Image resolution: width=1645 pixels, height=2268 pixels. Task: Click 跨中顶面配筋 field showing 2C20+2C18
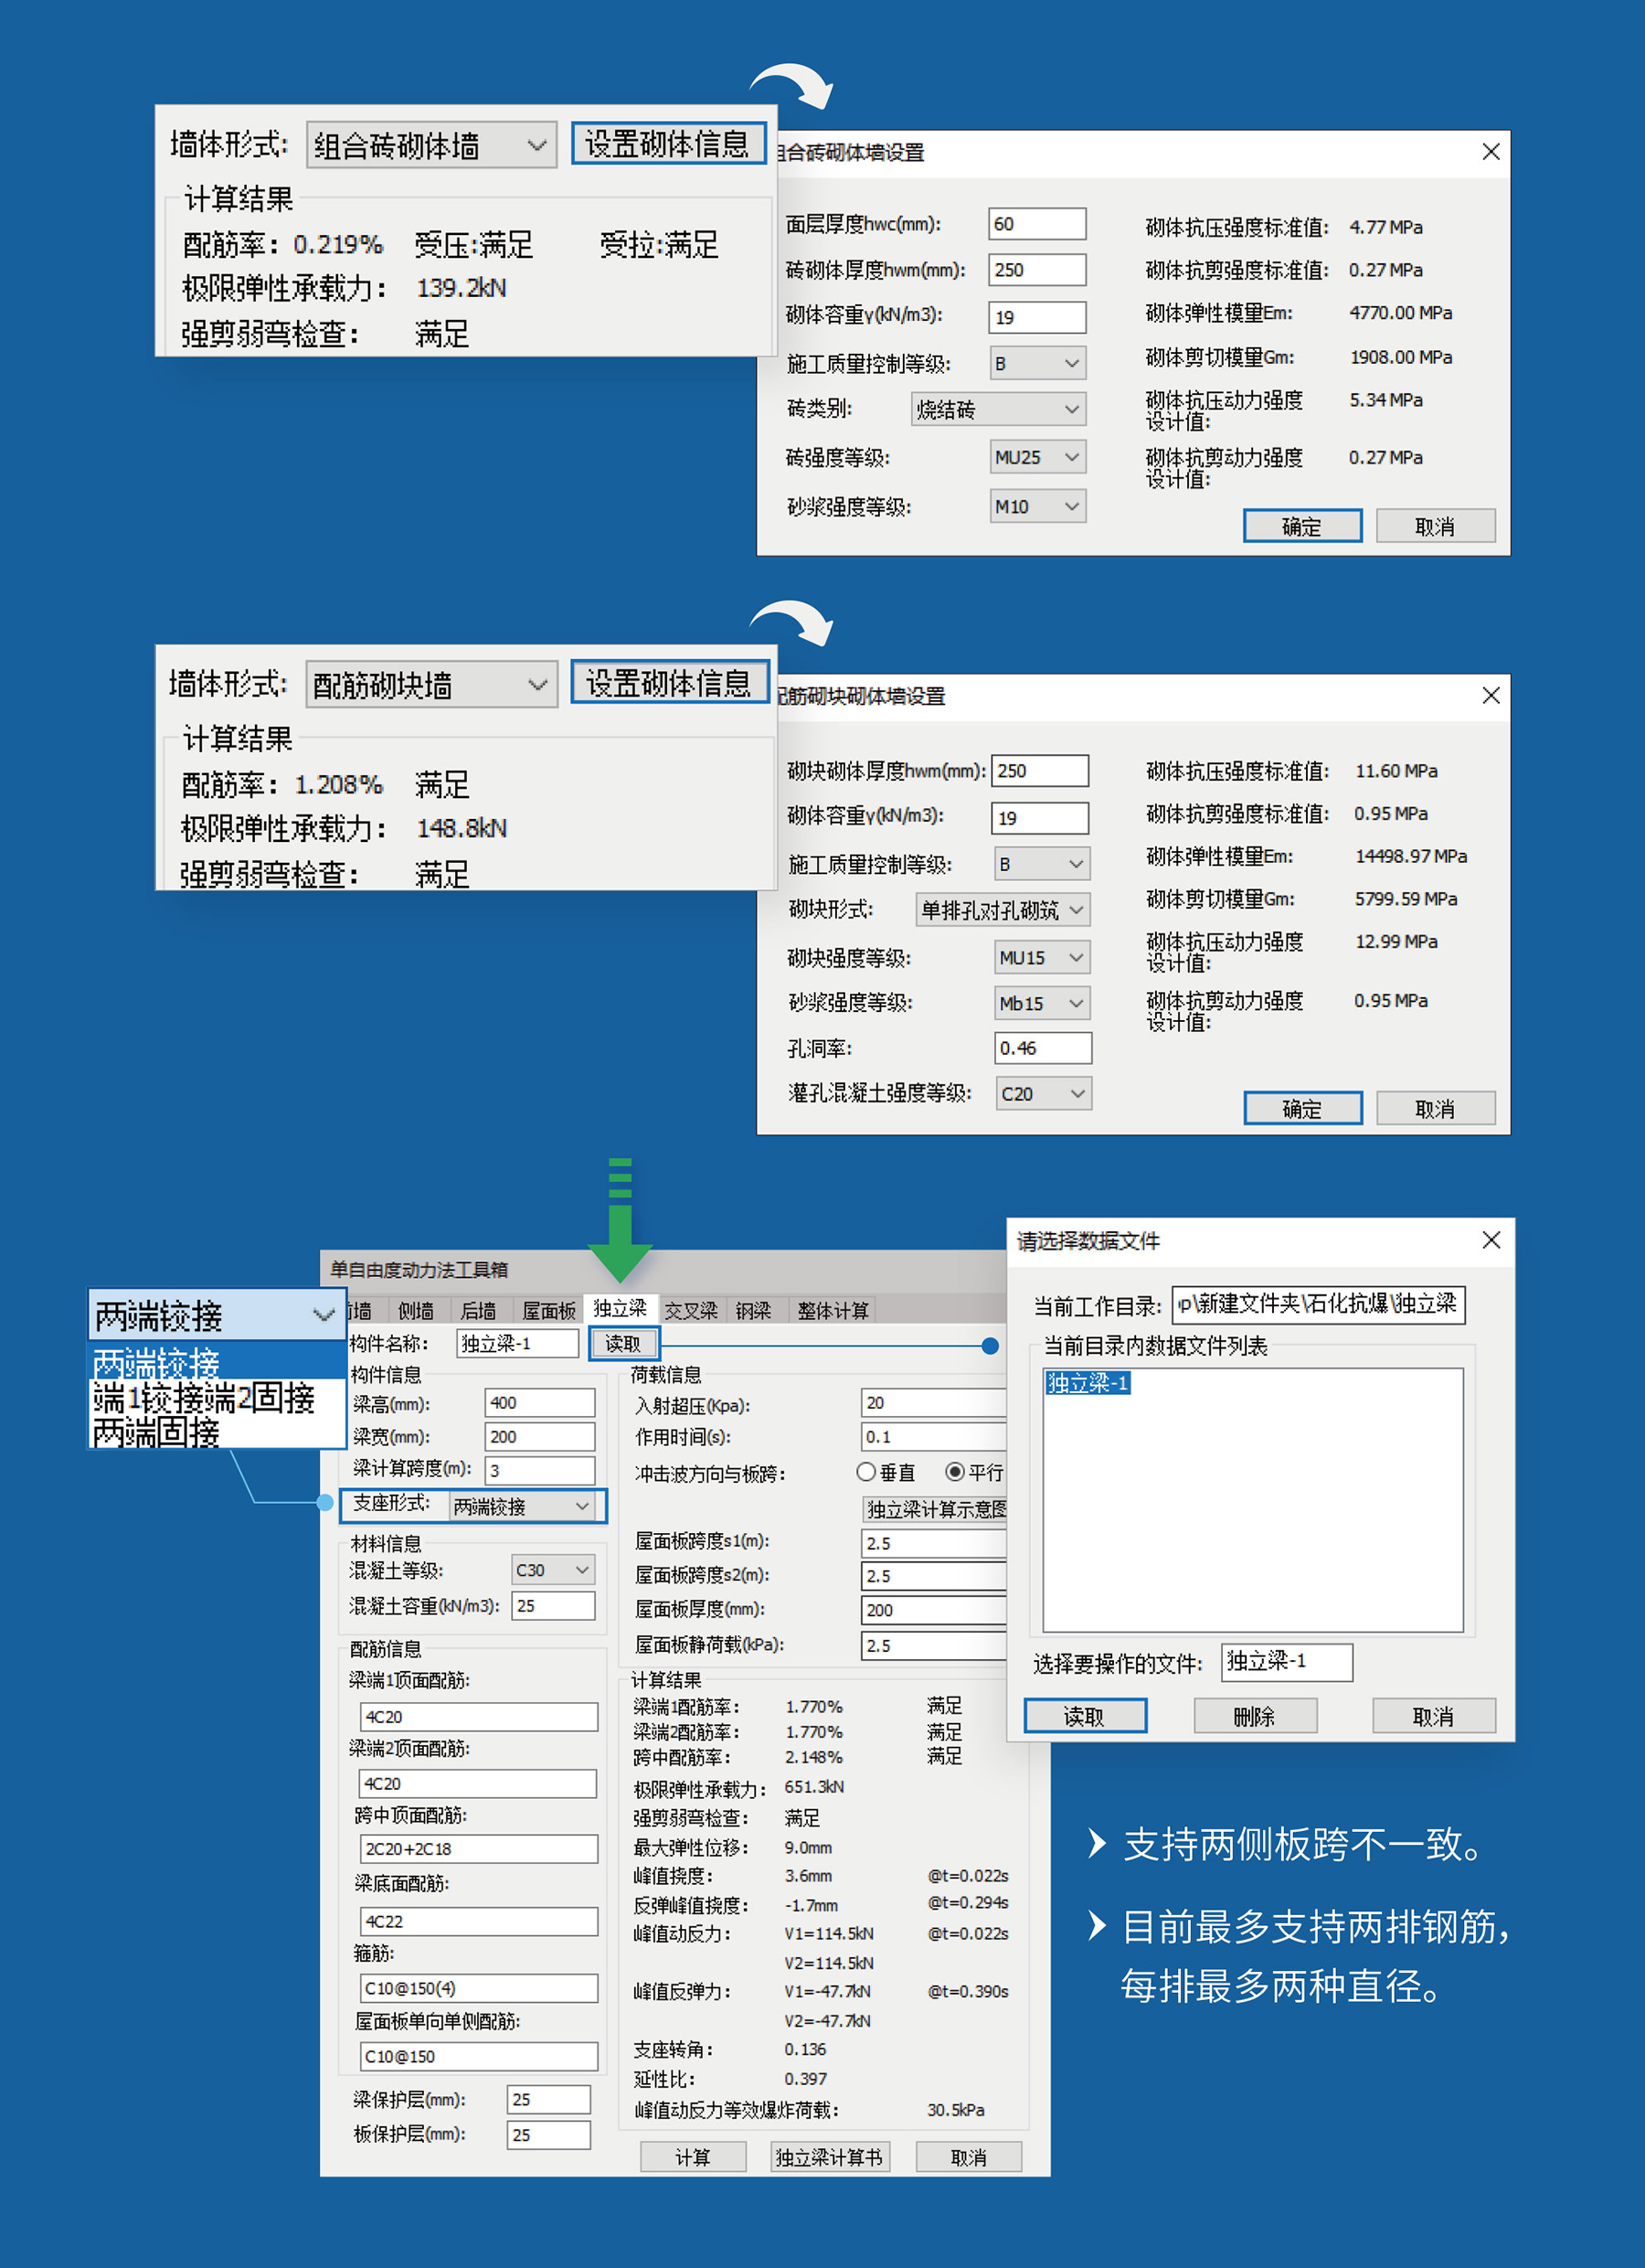click(479, 1849)
